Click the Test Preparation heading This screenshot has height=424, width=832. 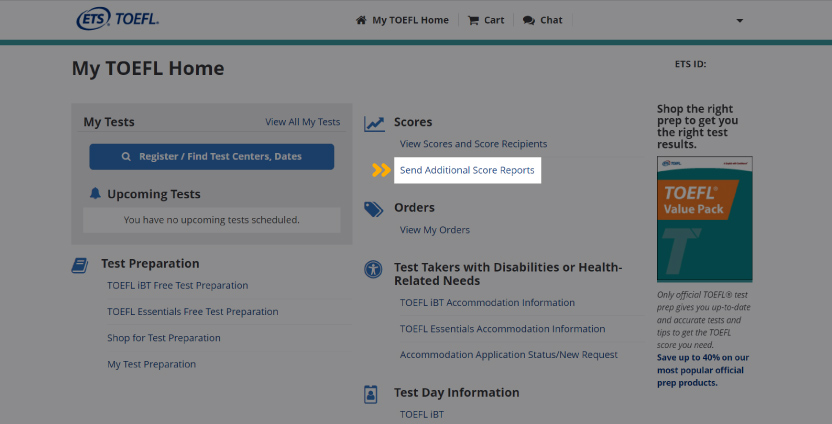pyautogui.click(x=150, y=264)
